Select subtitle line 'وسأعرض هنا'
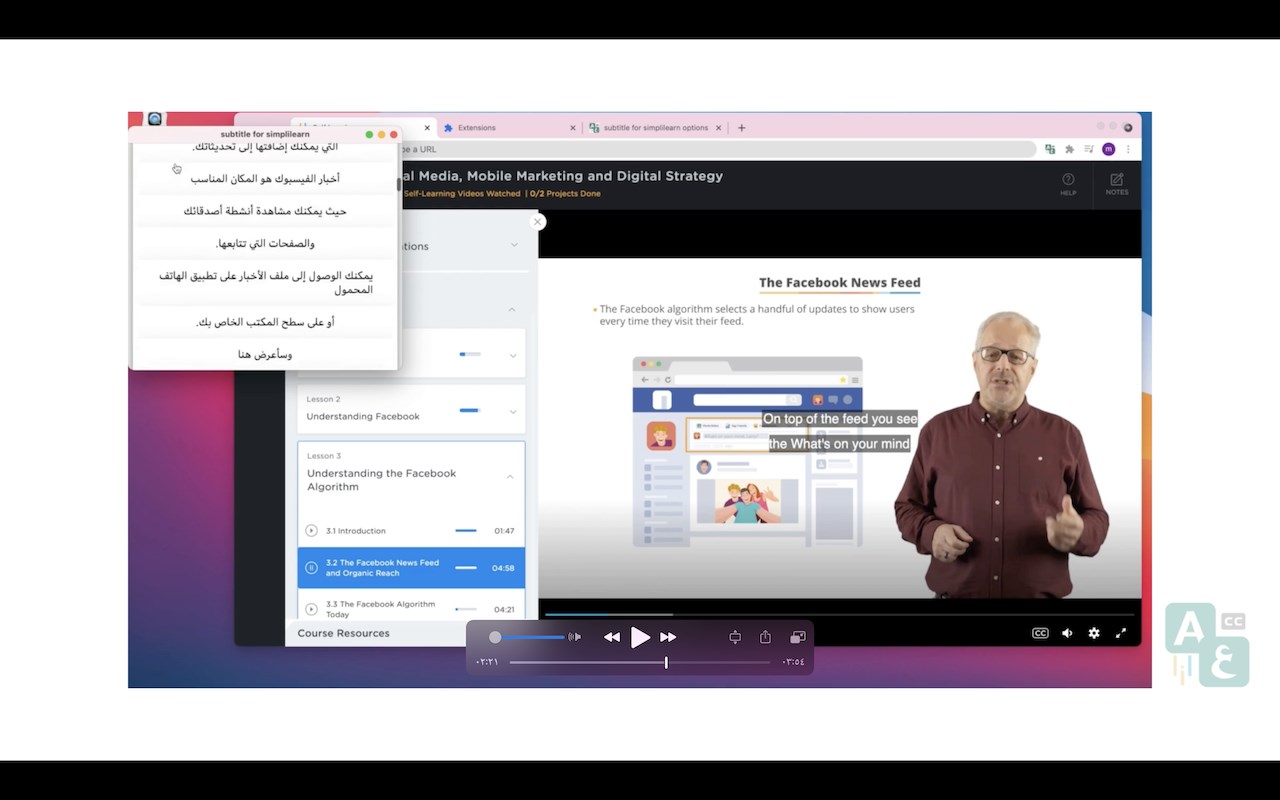 (x=265, y=354)
